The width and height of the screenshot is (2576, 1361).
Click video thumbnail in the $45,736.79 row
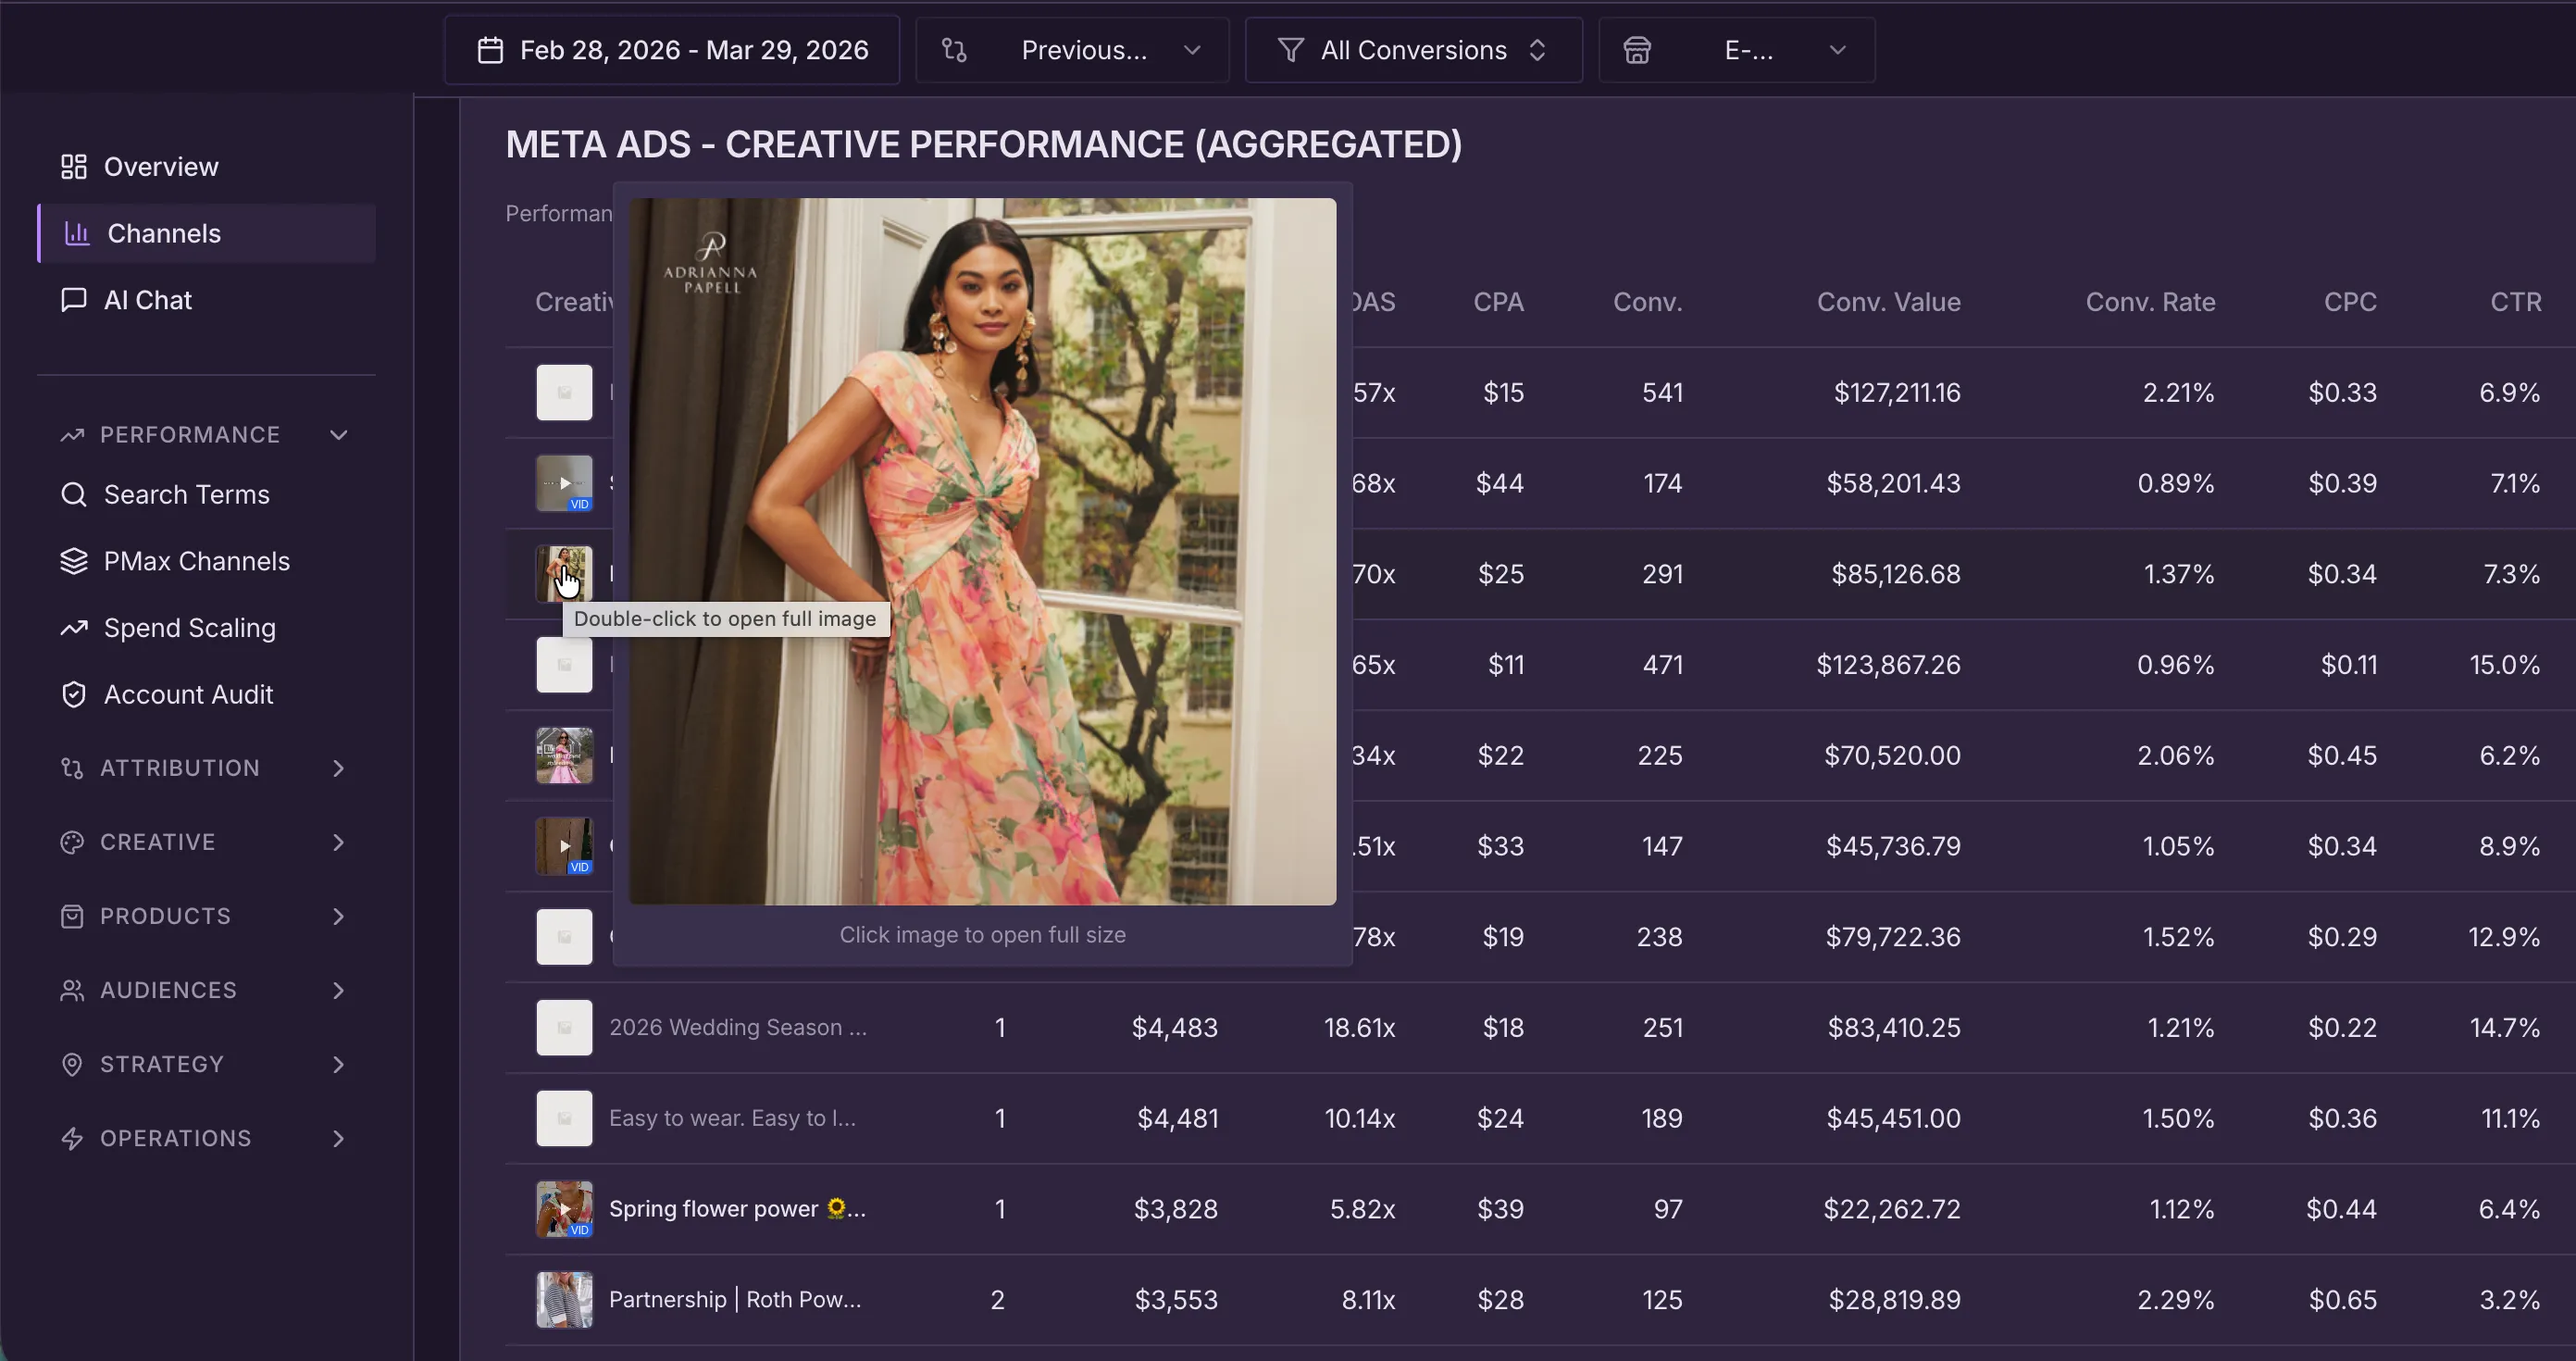point(564,846)
